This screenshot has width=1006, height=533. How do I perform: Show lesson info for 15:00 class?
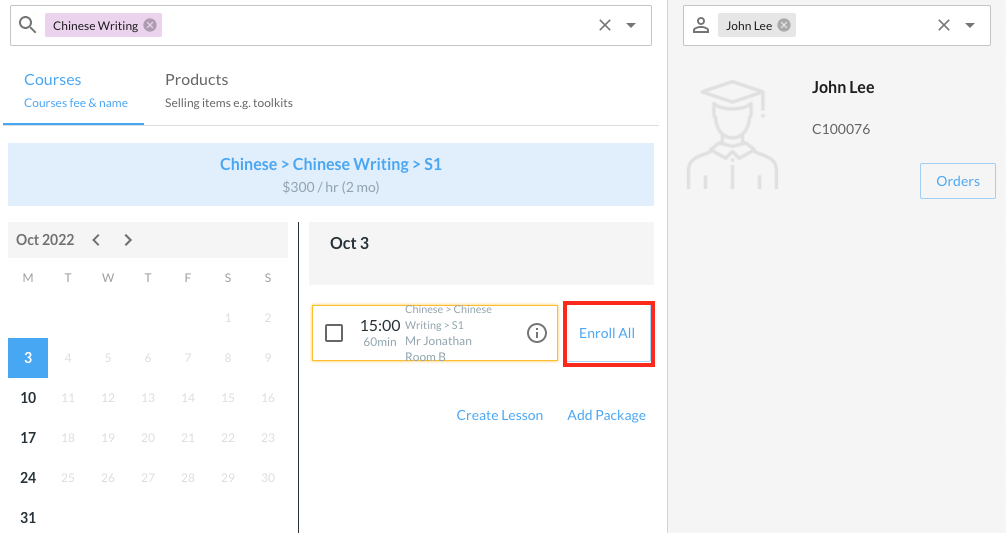tap(537, 333)
